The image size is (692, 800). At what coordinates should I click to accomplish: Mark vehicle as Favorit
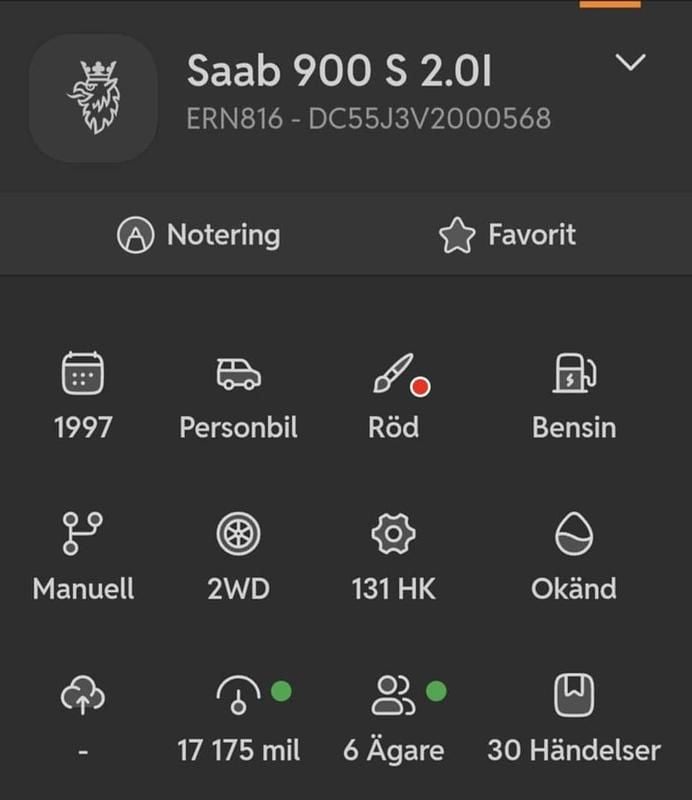point(507,235)
